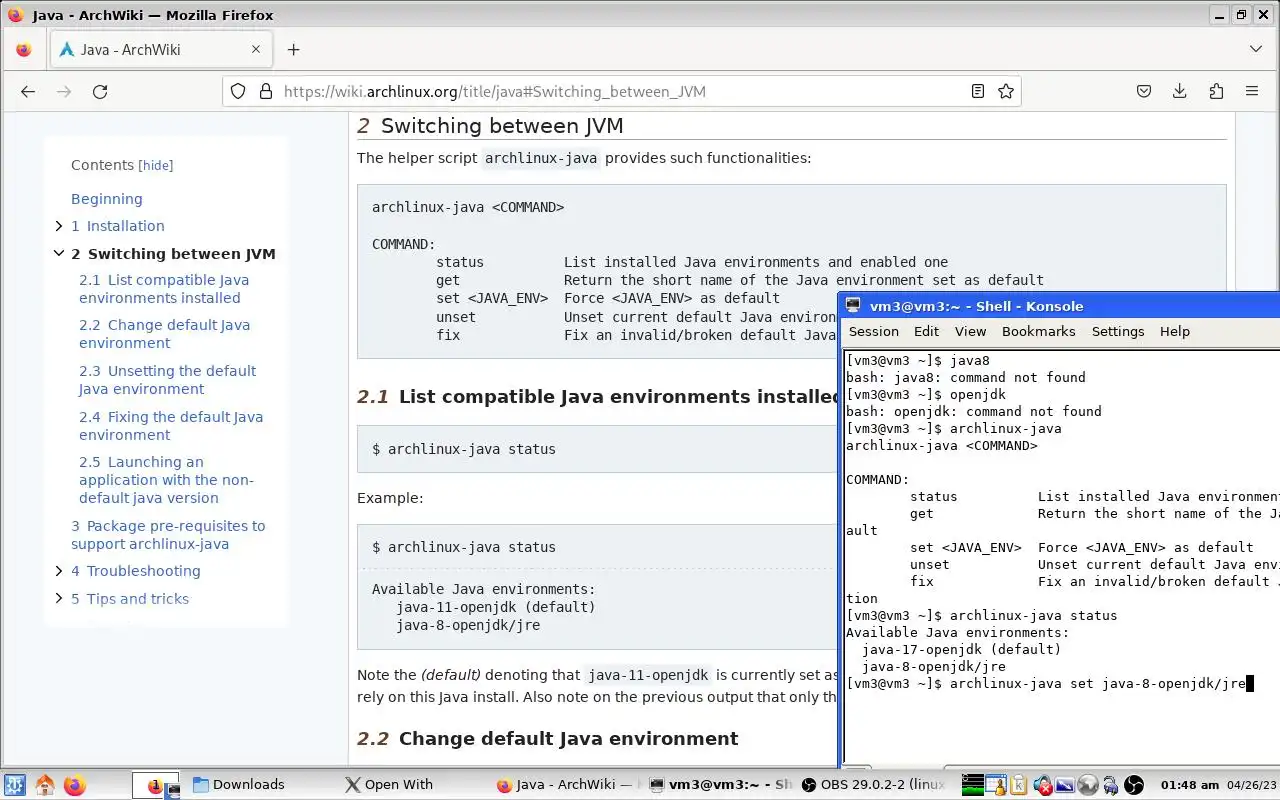Screen dimensions: 1280x800
Task: Go to 2.4 Fixing the default Java environment
Action: coord(171,426)
